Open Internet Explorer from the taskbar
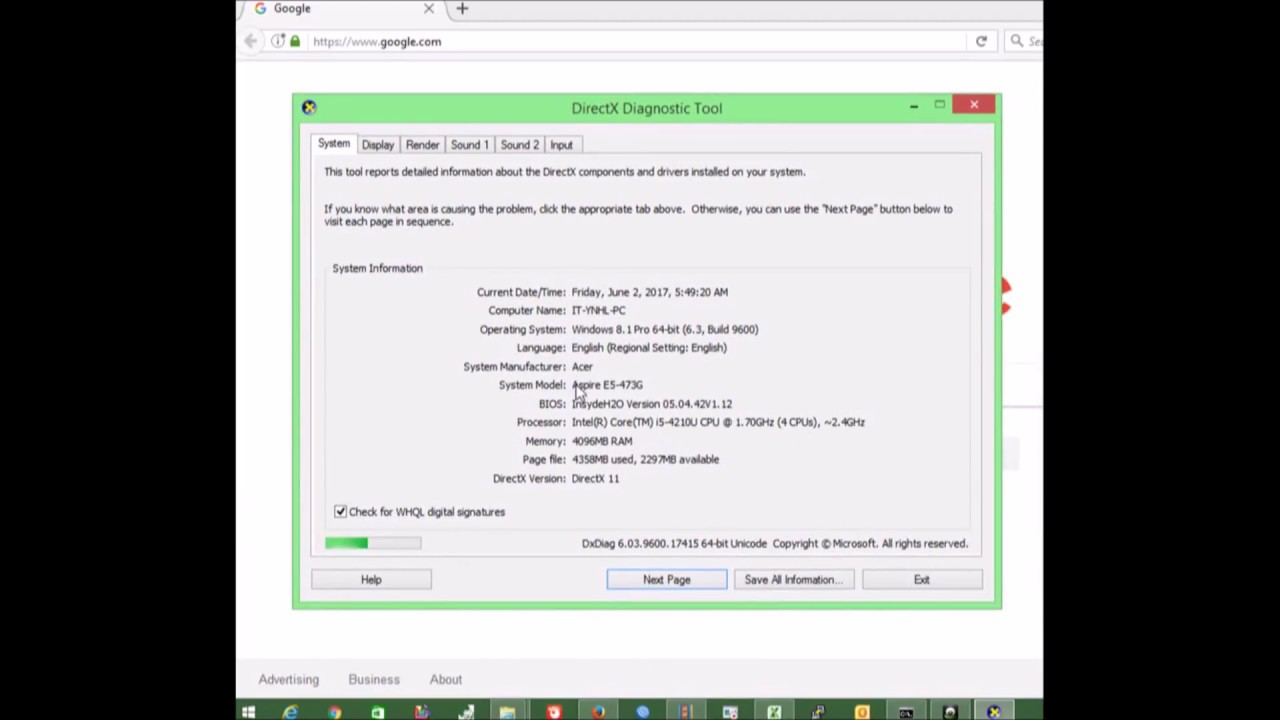1280x720 pixels. click(291, 712)
